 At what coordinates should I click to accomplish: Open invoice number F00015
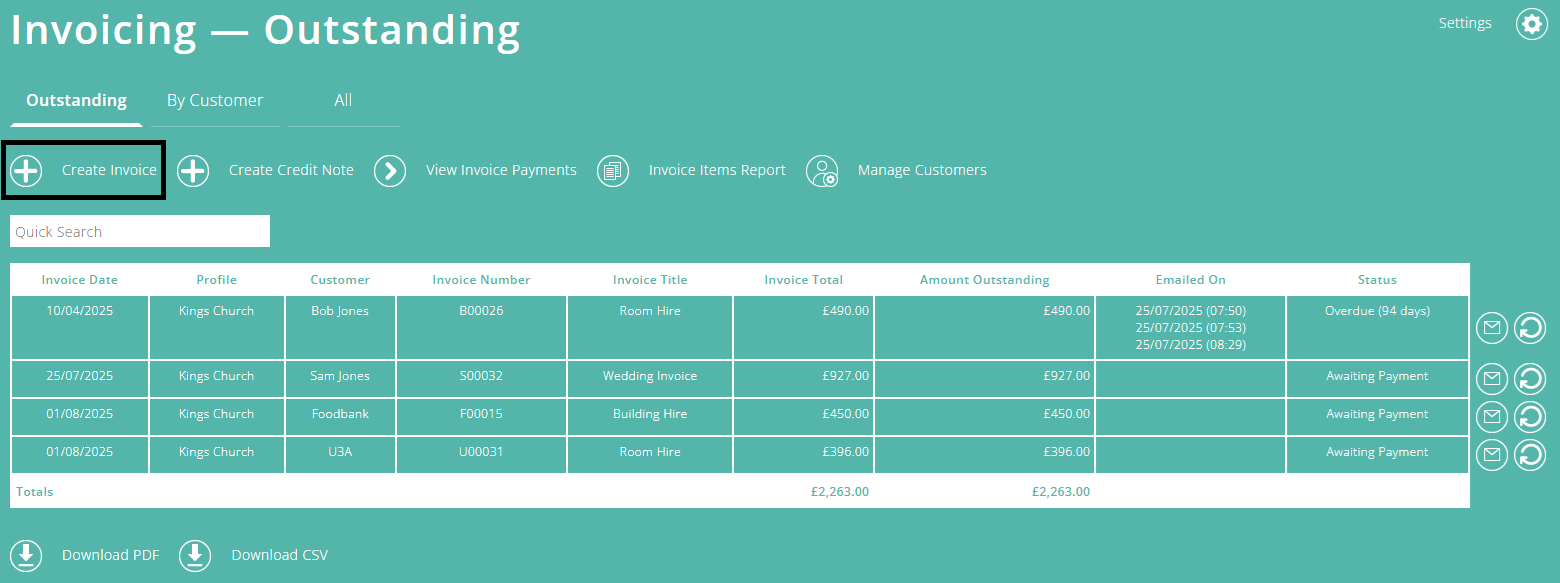tap(481, 414)
